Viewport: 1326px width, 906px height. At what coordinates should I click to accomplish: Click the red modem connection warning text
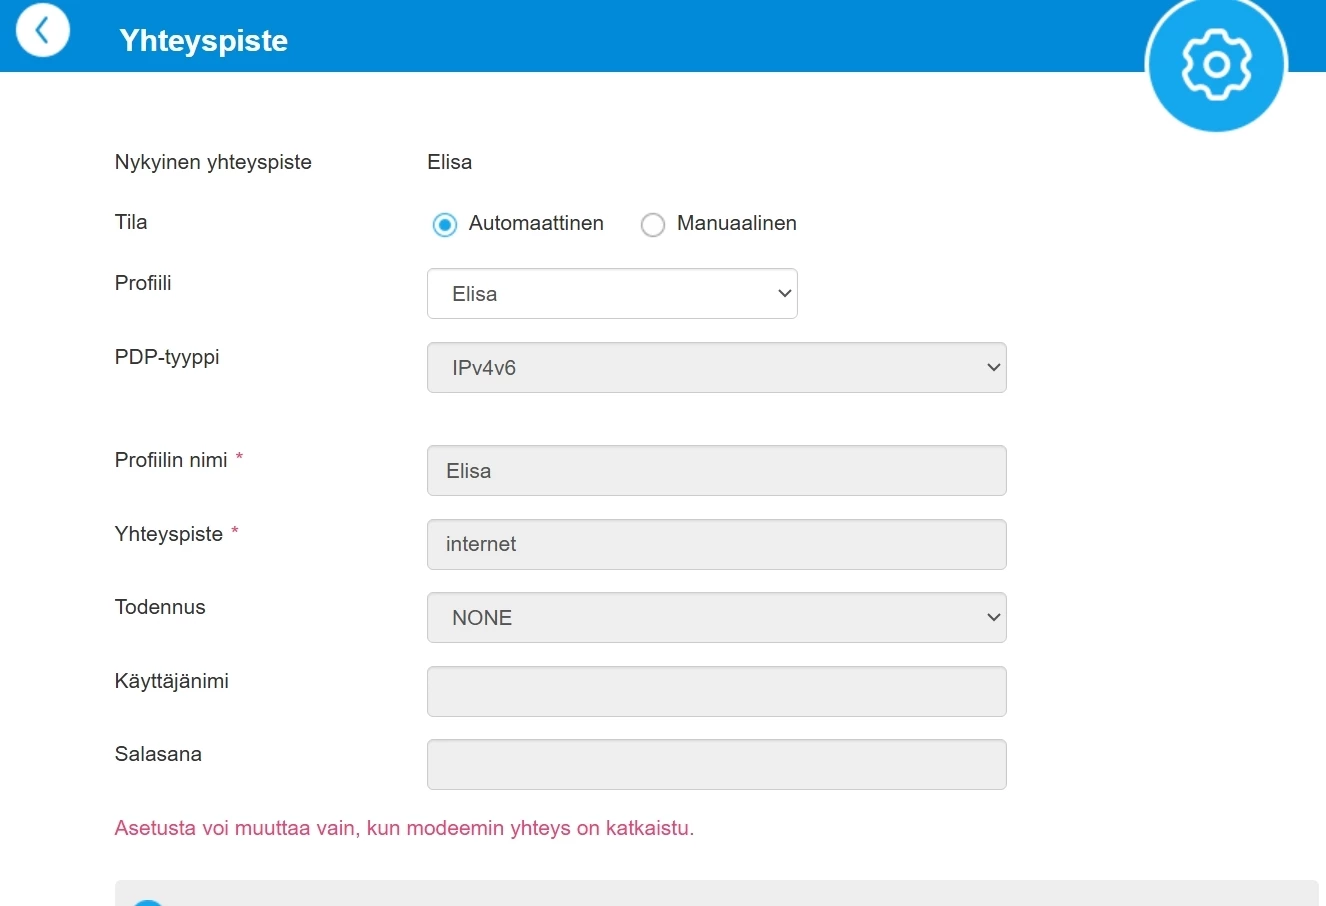(x=404, y=828)
